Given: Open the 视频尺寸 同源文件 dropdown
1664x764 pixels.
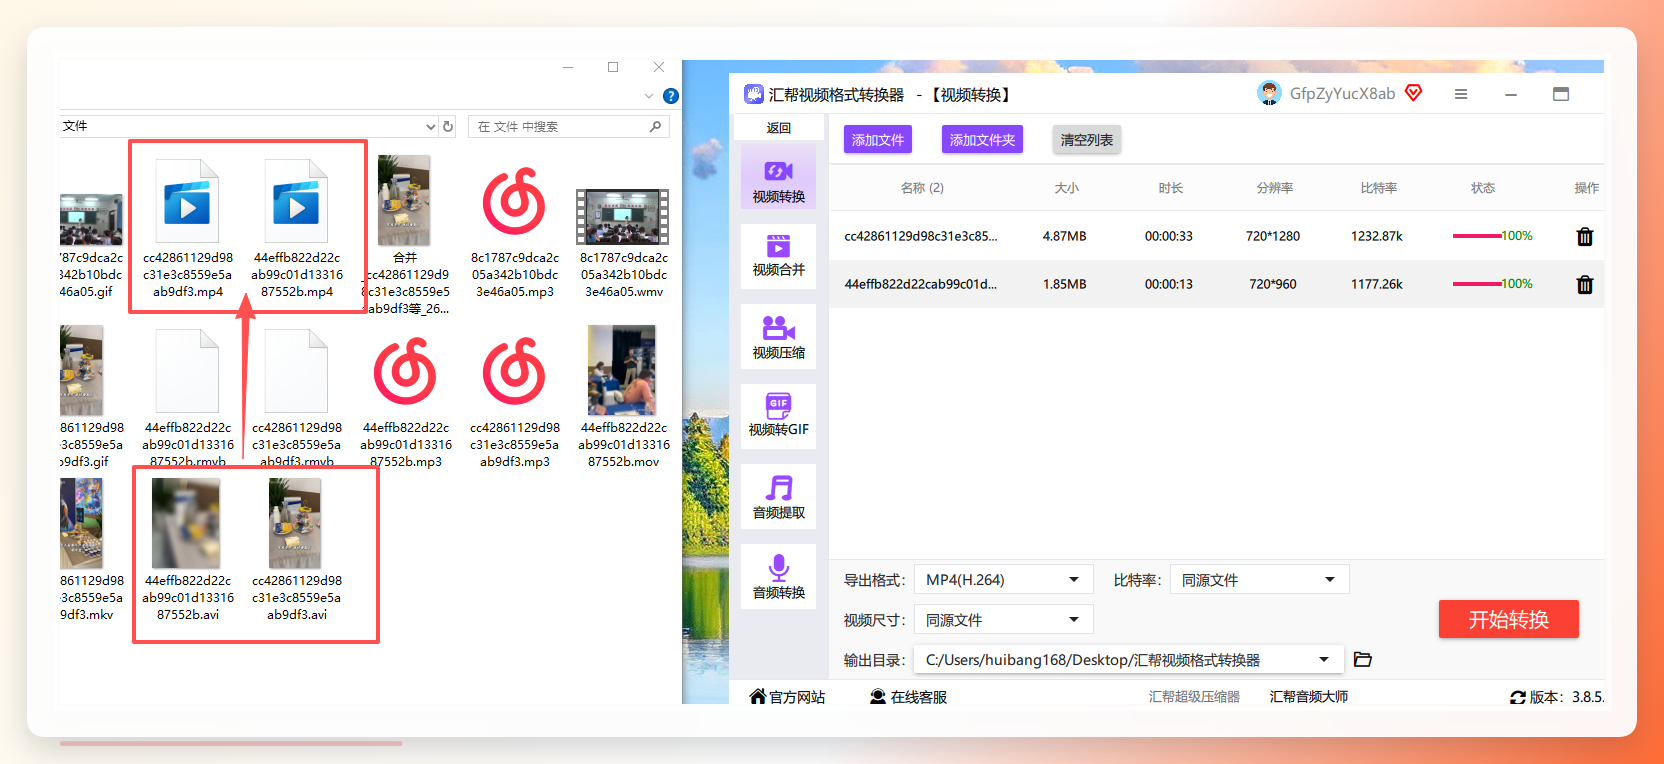Looking at the screenshot, I should click(x=1003, y=620).
